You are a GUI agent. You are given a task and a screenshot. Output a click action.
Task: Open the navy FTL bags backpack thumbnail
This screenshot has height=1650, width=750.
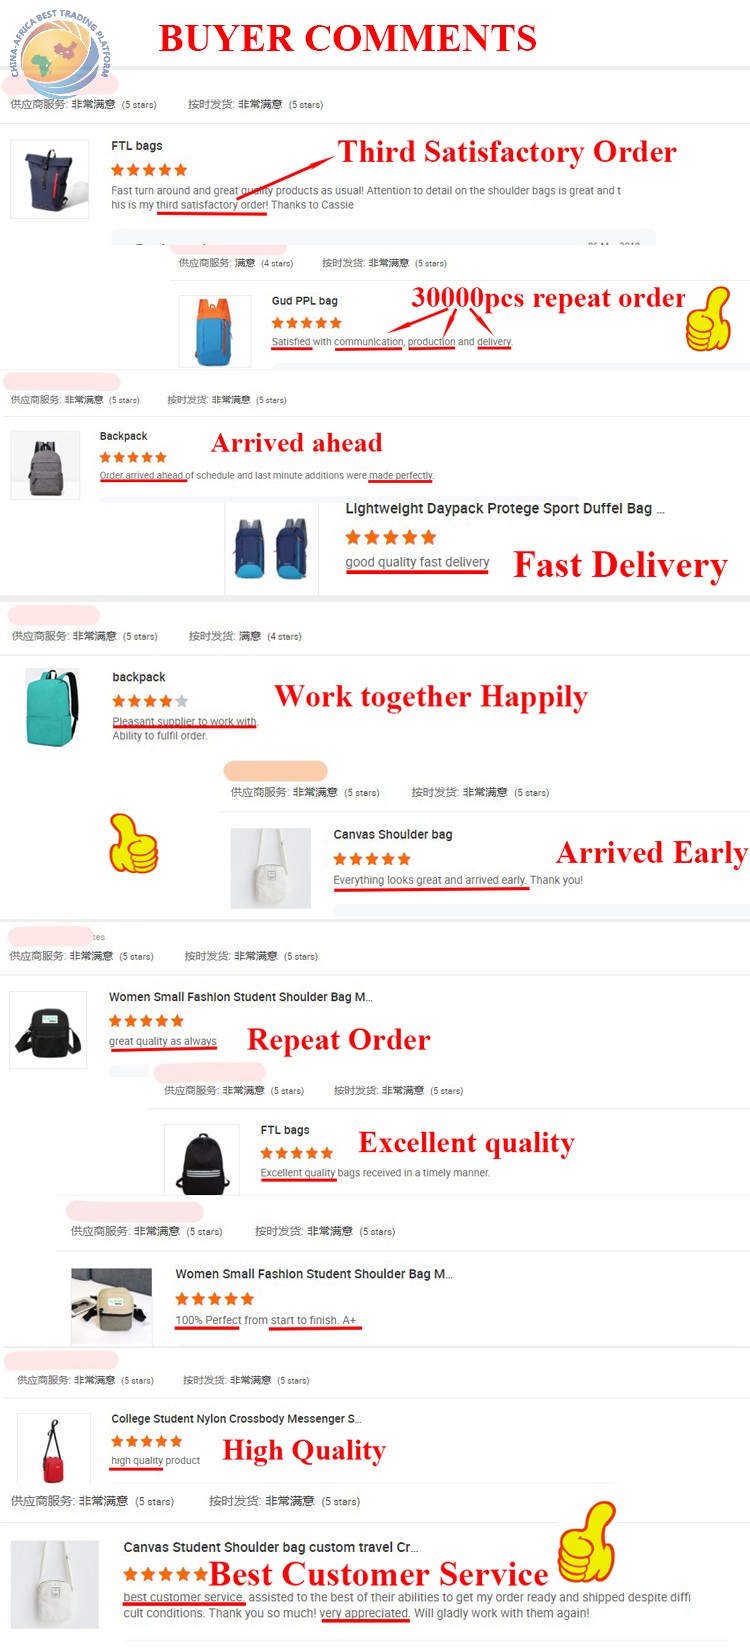pyautogui.click(x=50, y=179)
